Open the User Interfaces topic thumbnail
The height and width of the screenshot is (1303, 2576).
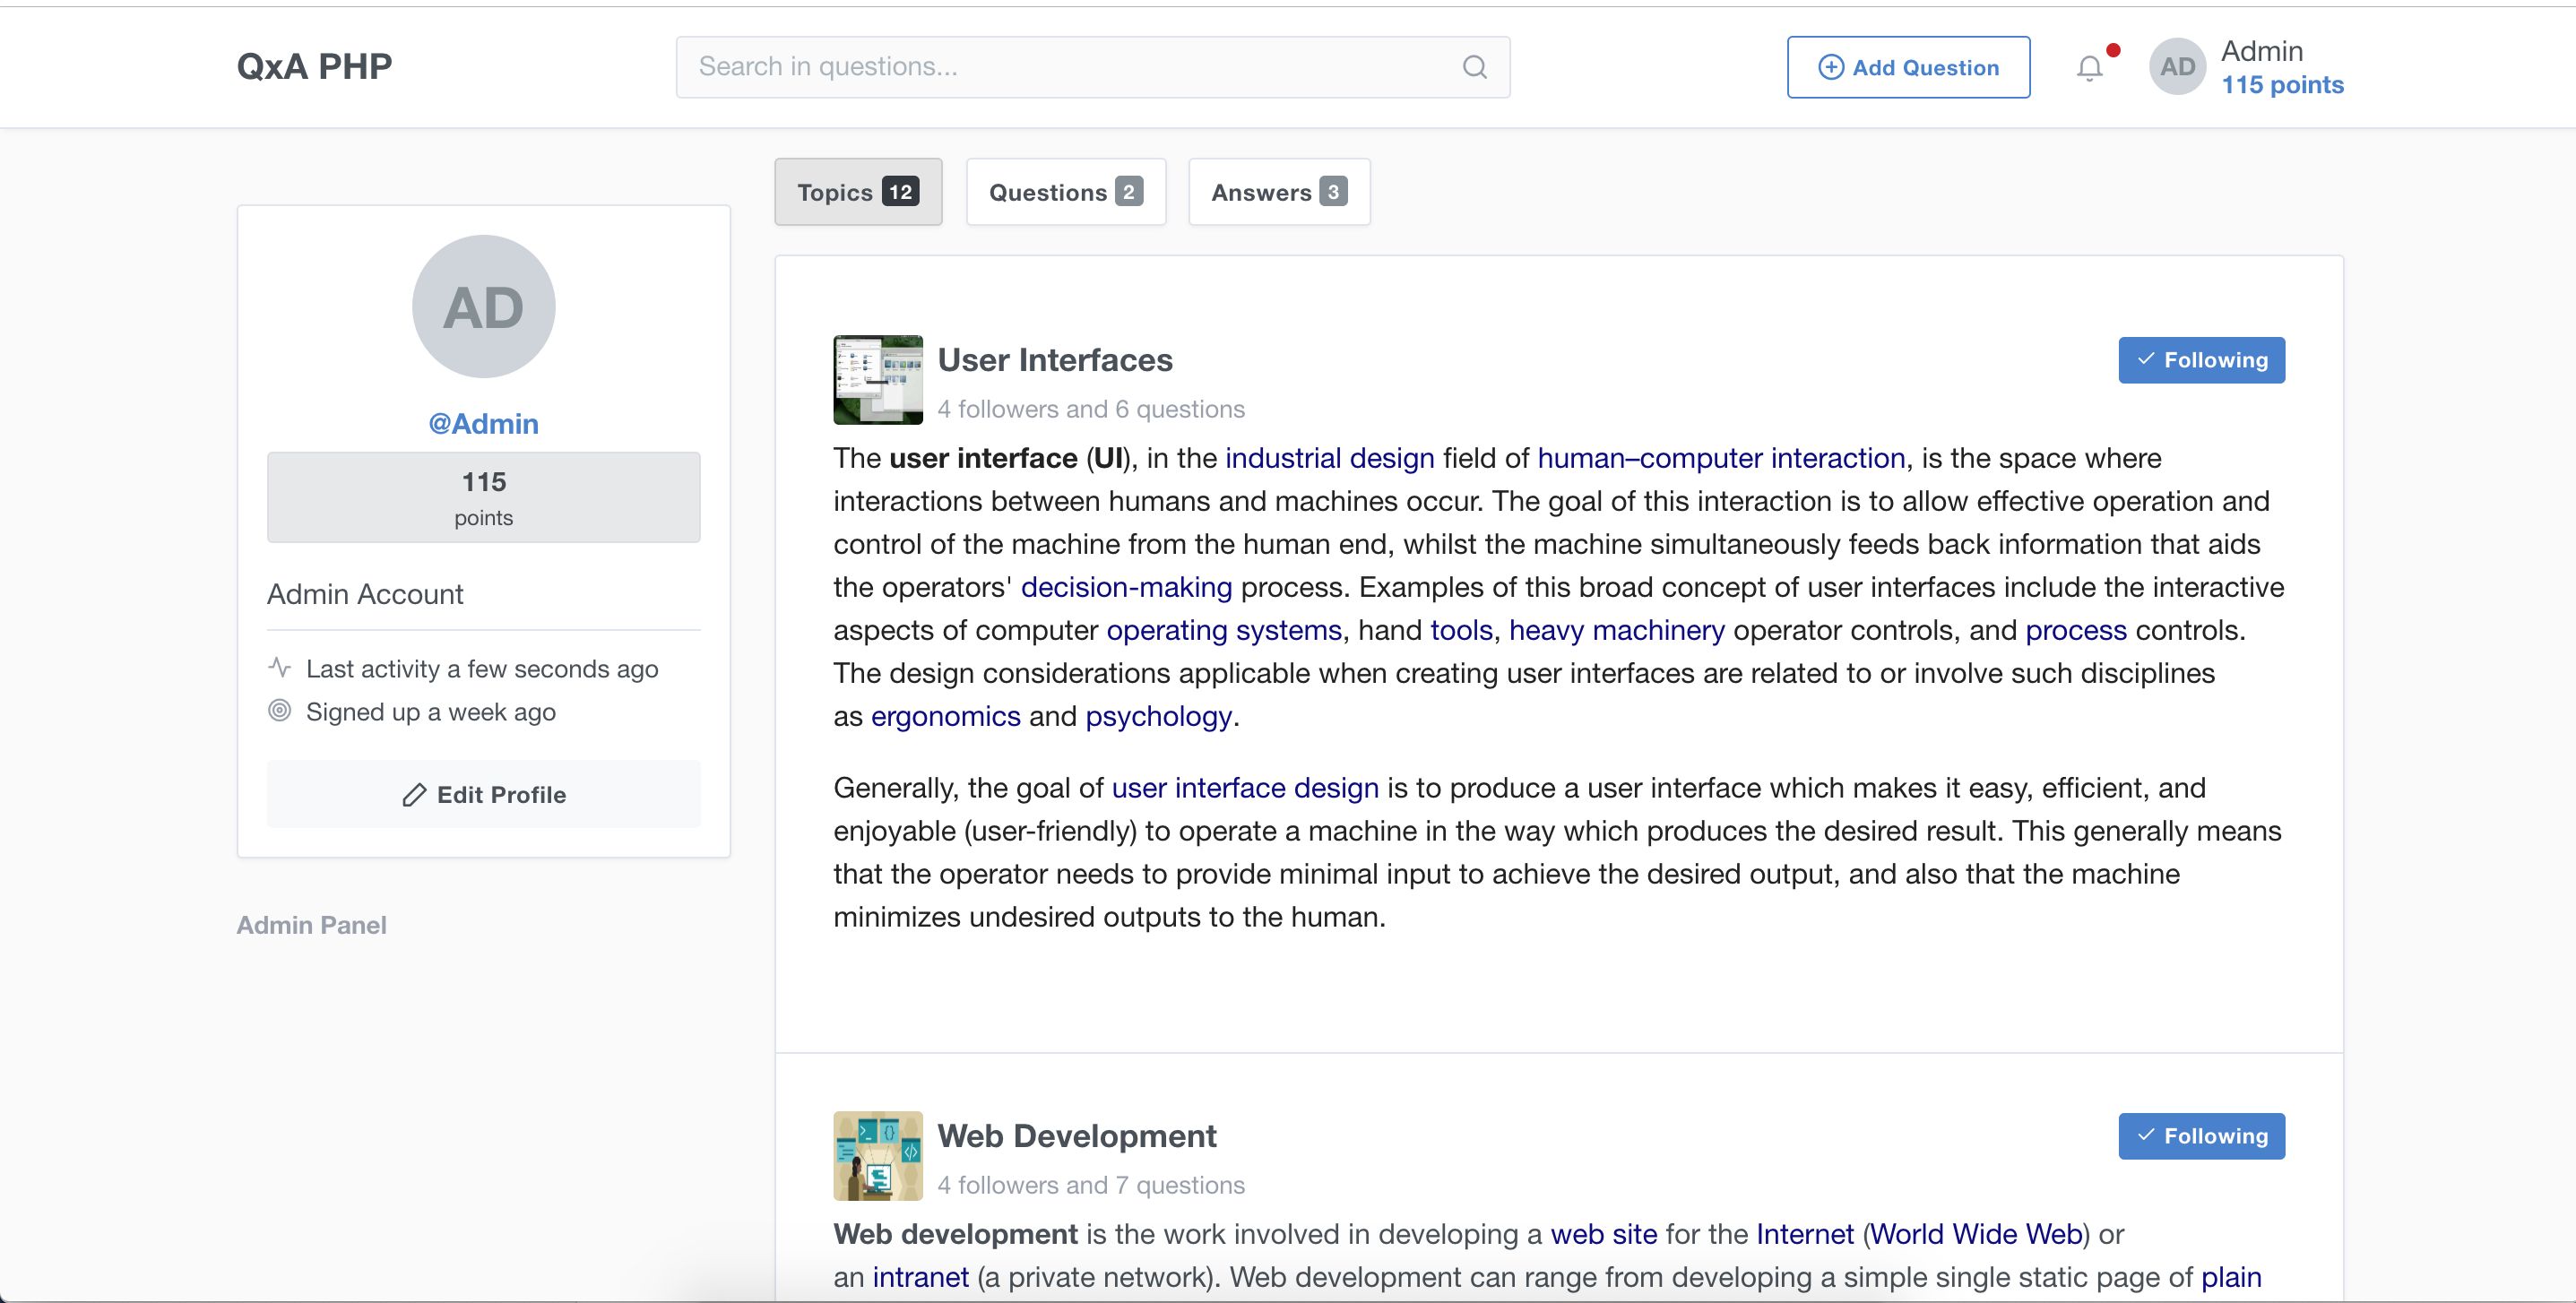tap(877, 380)
